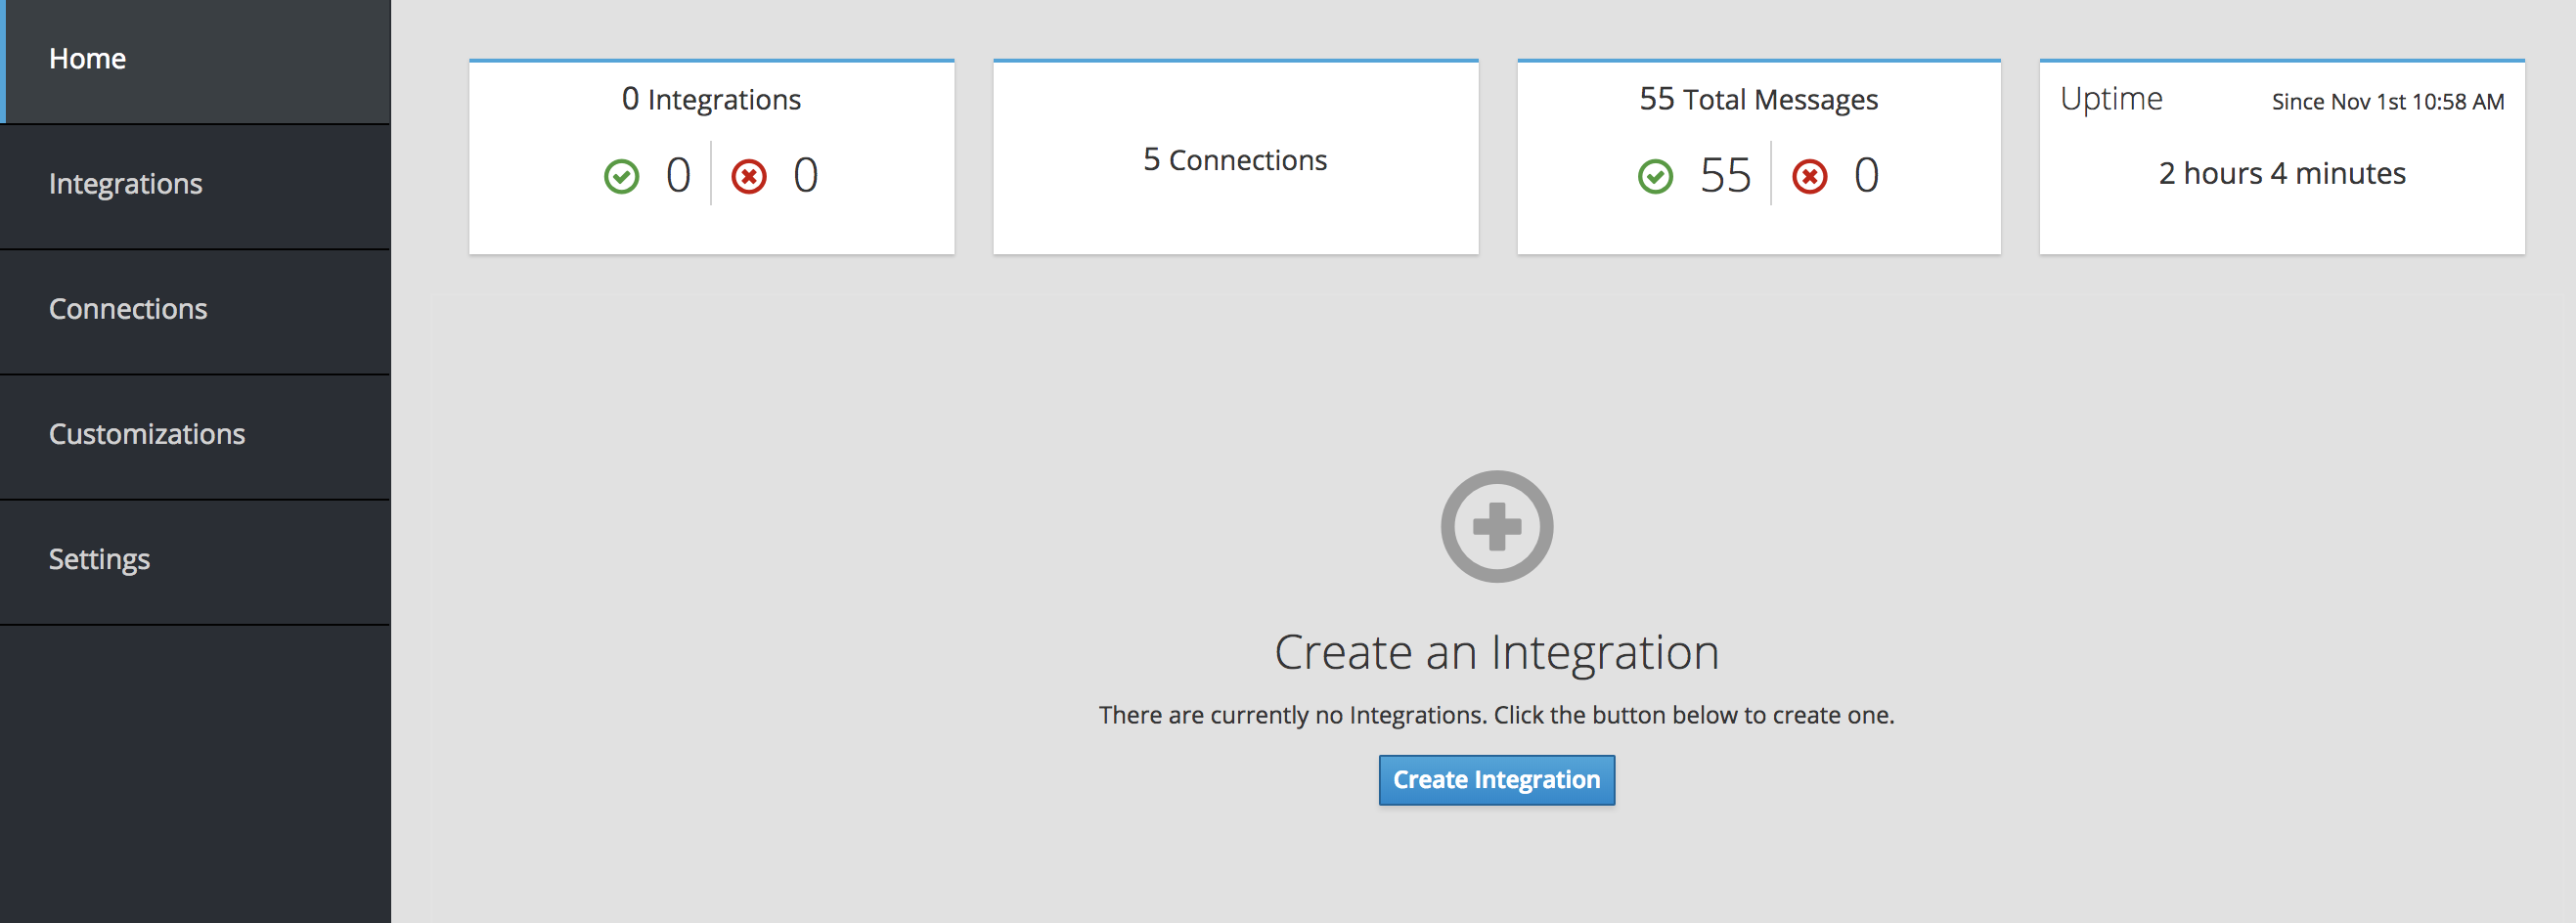Click the failed messages zero count
This screenshot has width=2576, height=923.
(1868, 176)
